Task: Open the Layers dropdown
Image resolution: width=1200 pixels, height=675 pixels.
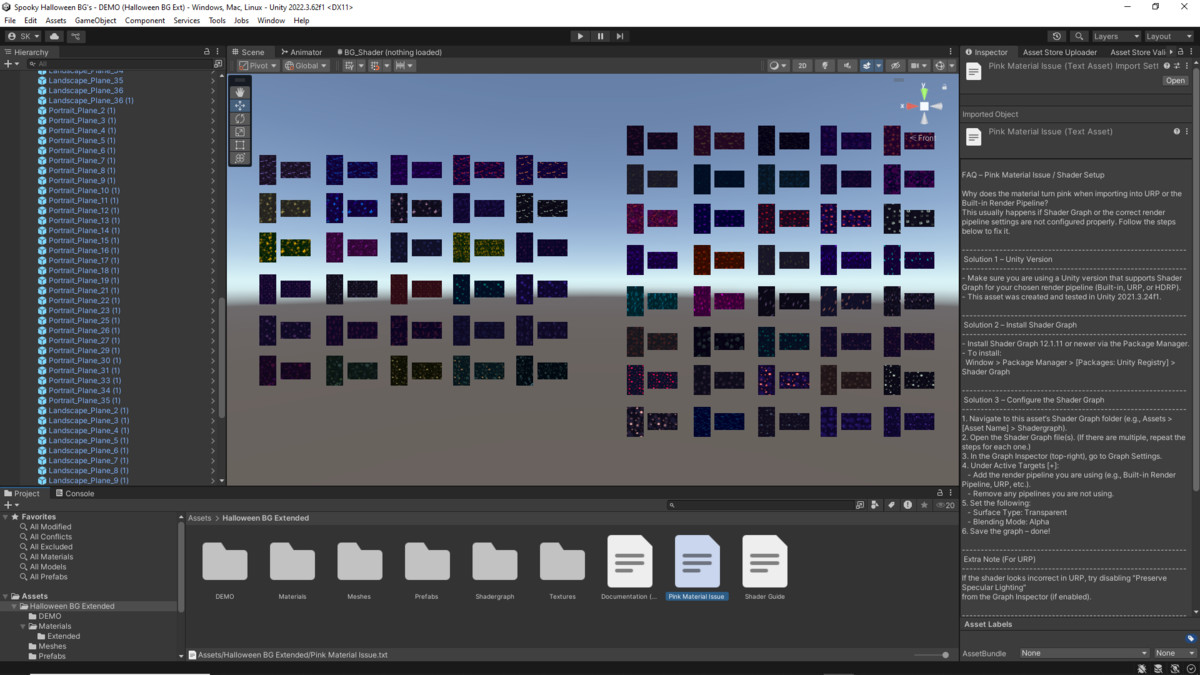Action: [1115, 36]
